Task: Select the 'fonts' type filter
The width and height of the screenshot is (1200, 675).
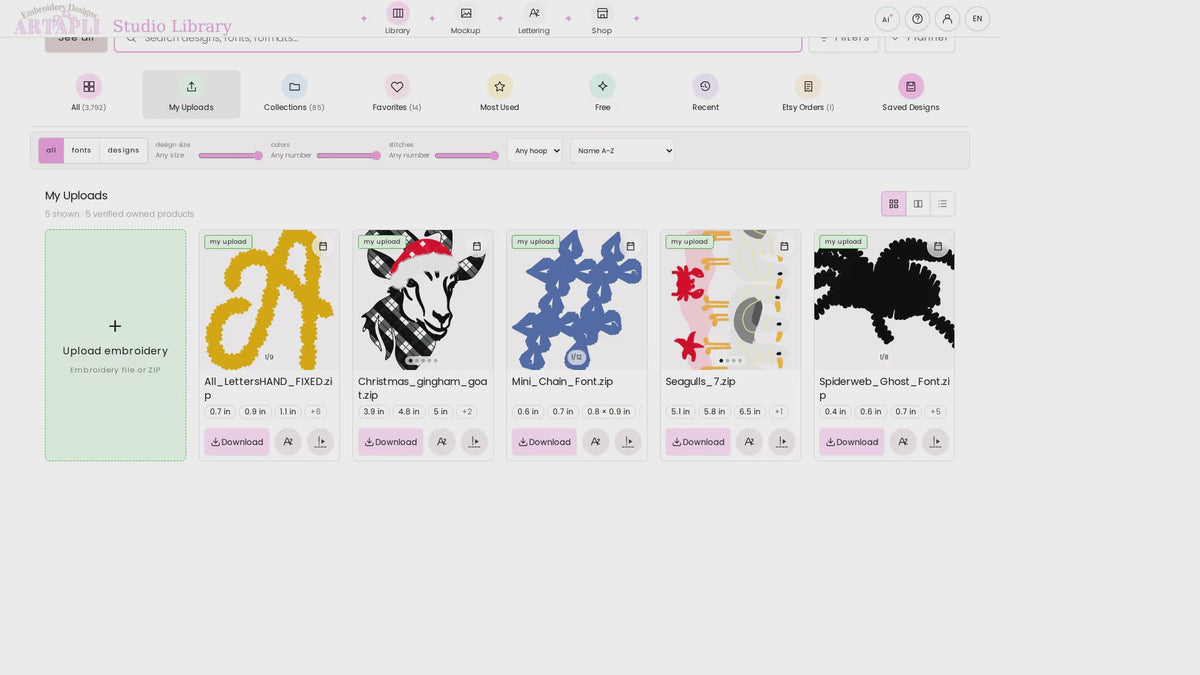Action: (81, 151)
